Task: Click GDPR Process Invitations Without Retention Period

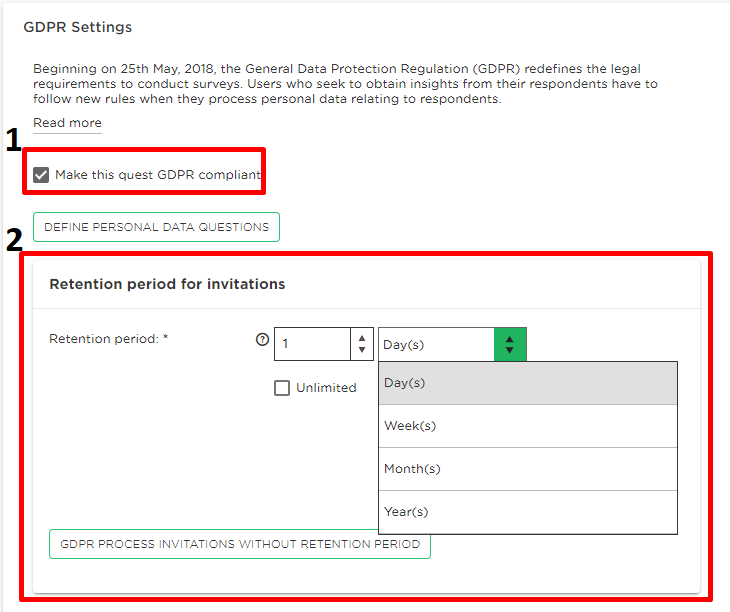Action: point(240,544)
